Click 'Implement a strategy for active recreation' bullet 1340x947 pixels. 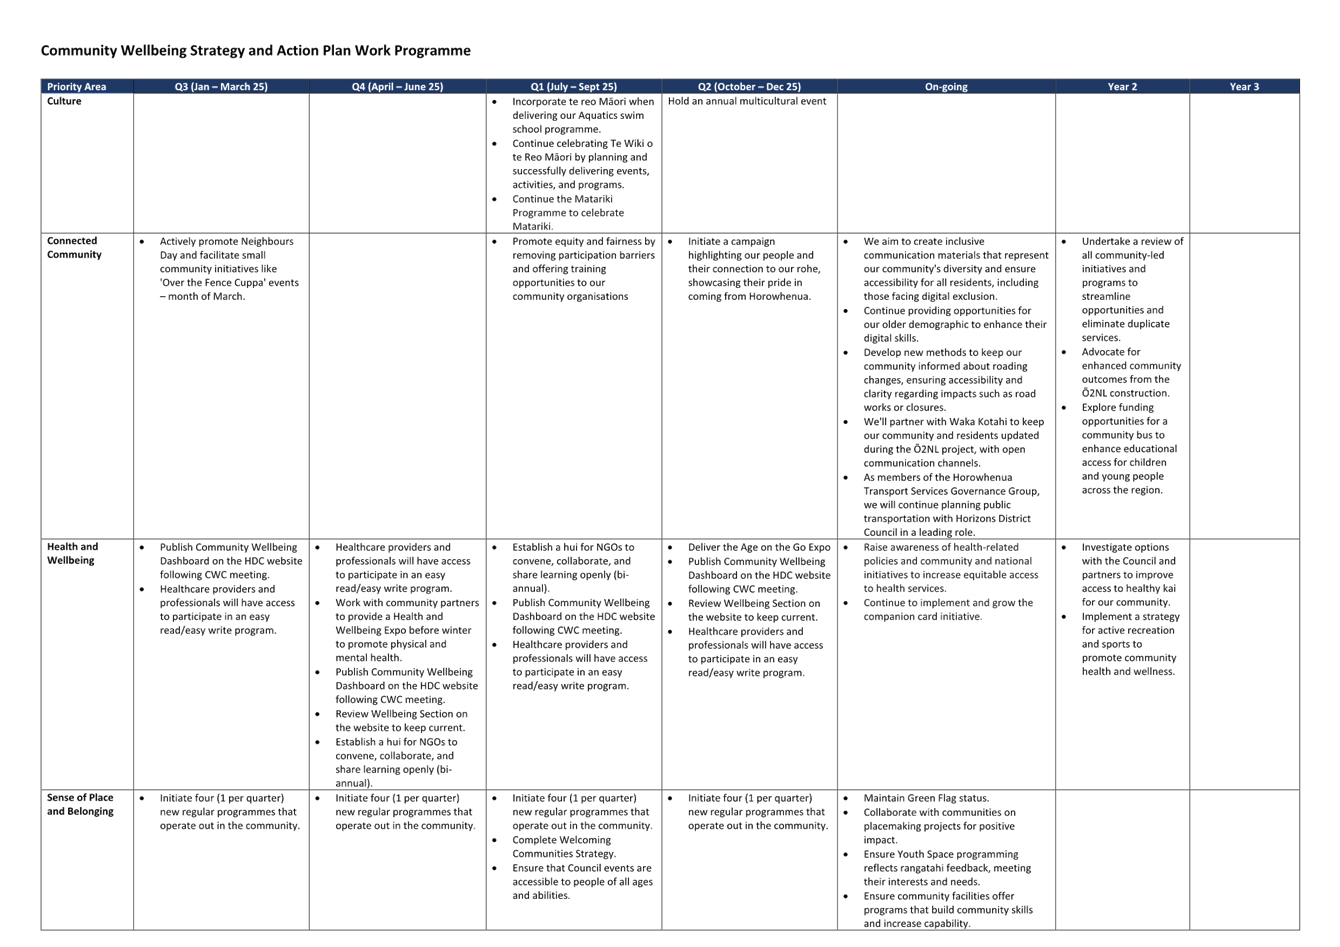(x=1131, y=644)
